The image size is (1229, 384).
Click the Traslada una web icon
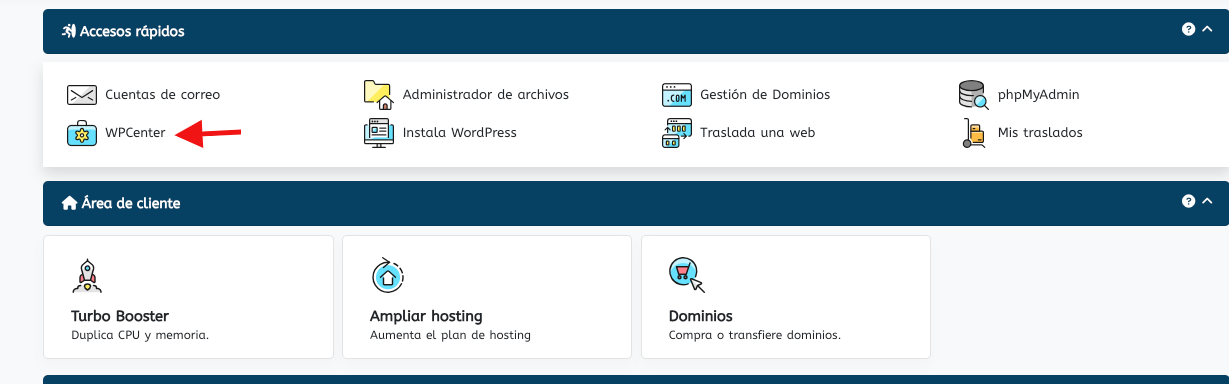(676, 132)
